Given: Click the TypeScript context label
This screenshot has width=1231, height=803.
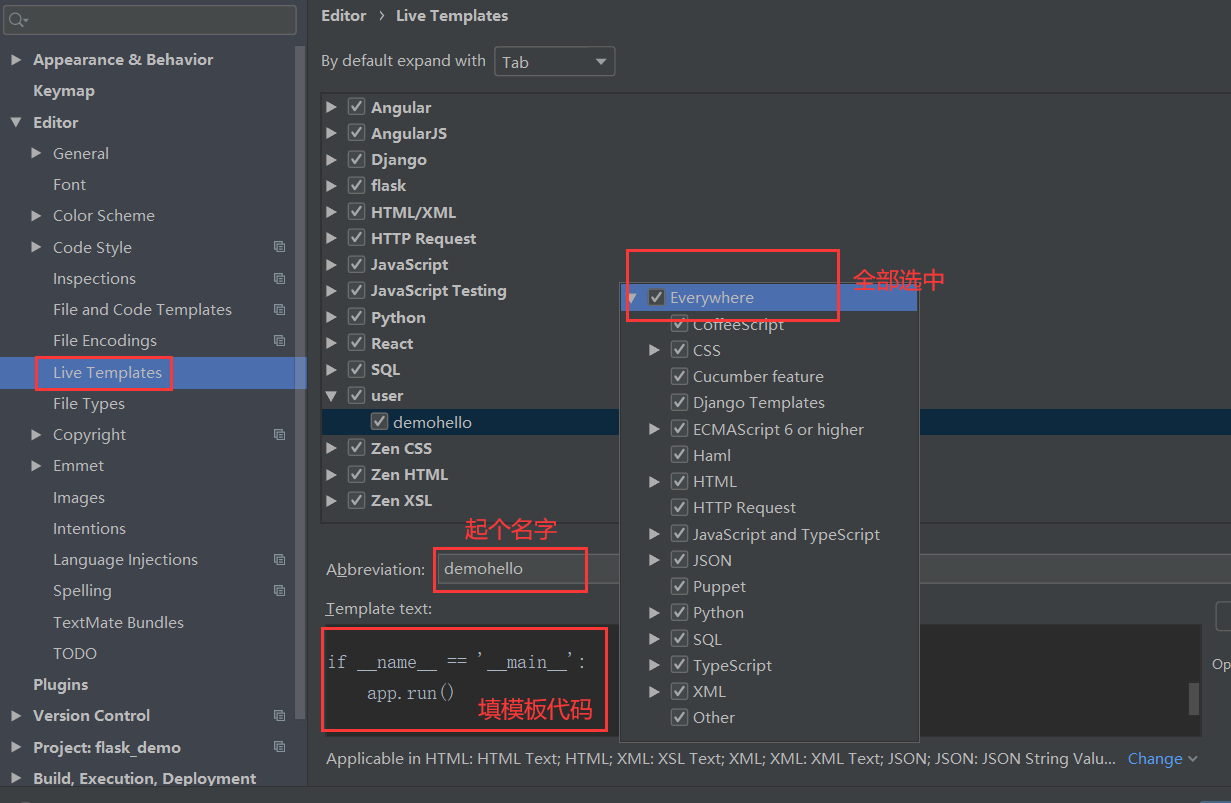Looking at the screenshot, I should point(732,665).
